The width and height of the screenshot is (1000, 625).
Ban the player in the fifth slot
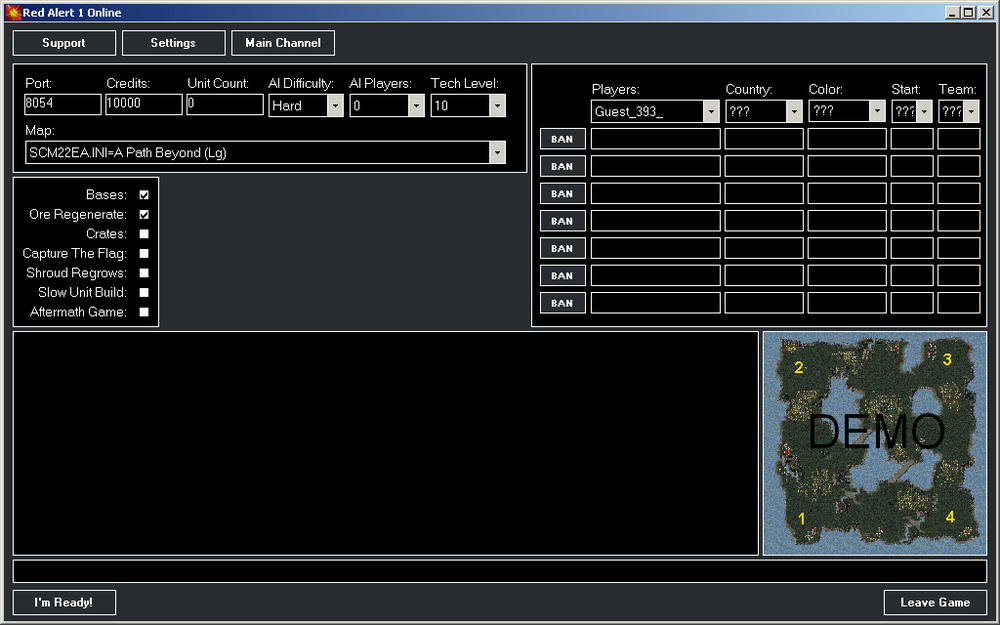(x=562, y=249)
